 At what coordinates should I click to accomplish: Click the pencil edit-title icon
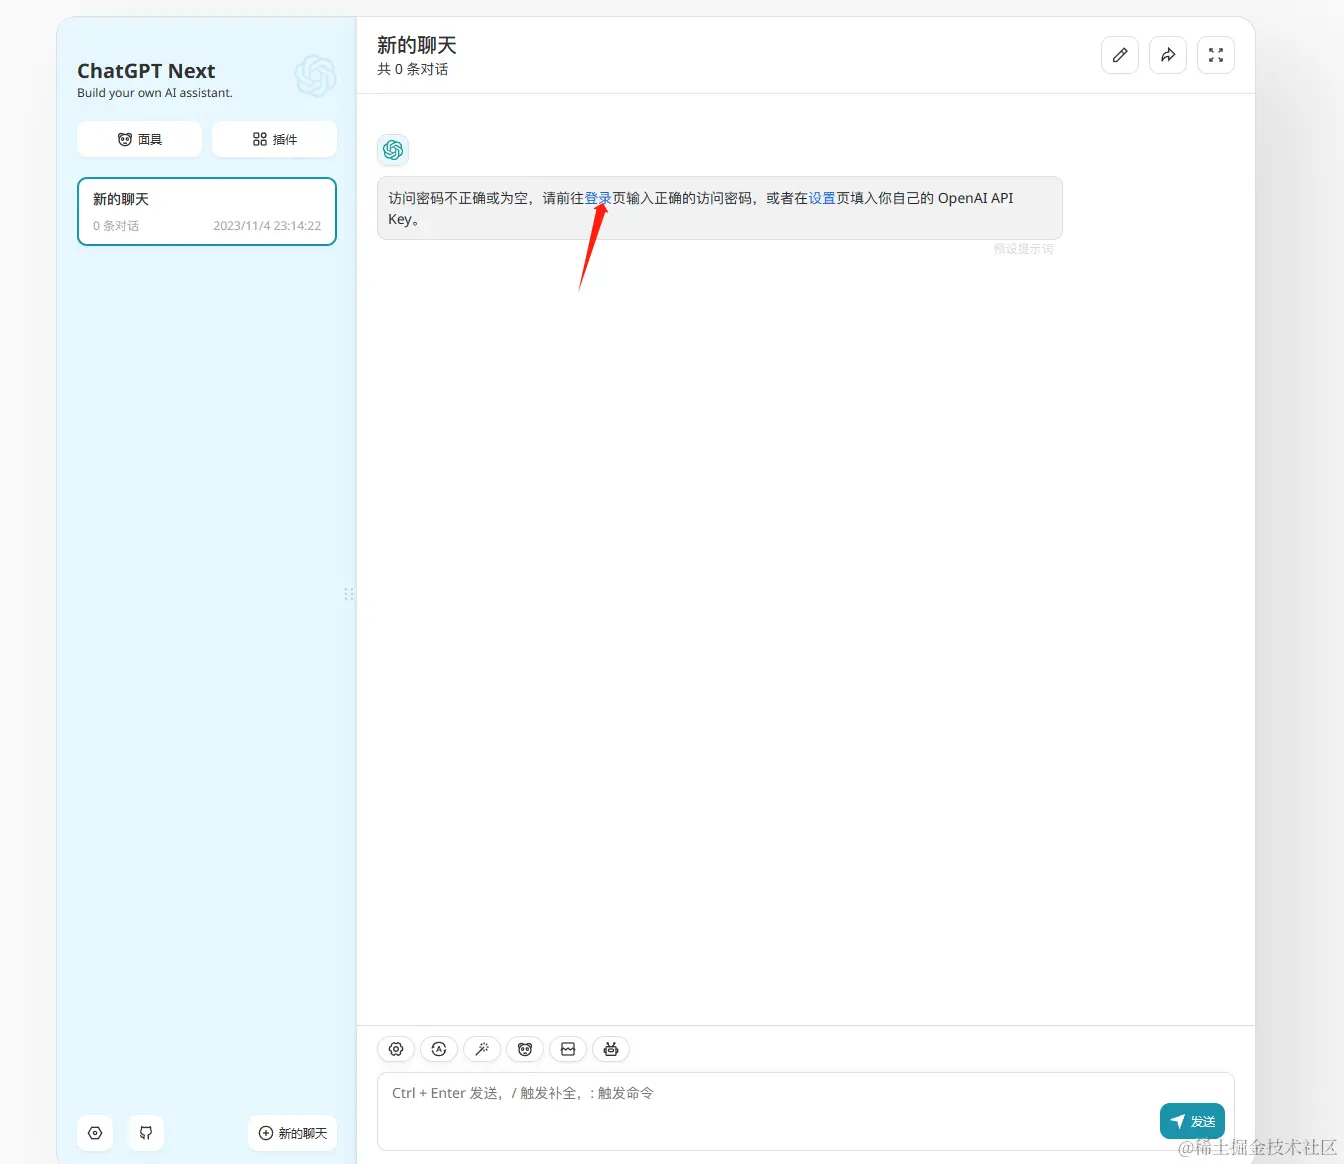pyautogui.click(x=1120, y=55)
